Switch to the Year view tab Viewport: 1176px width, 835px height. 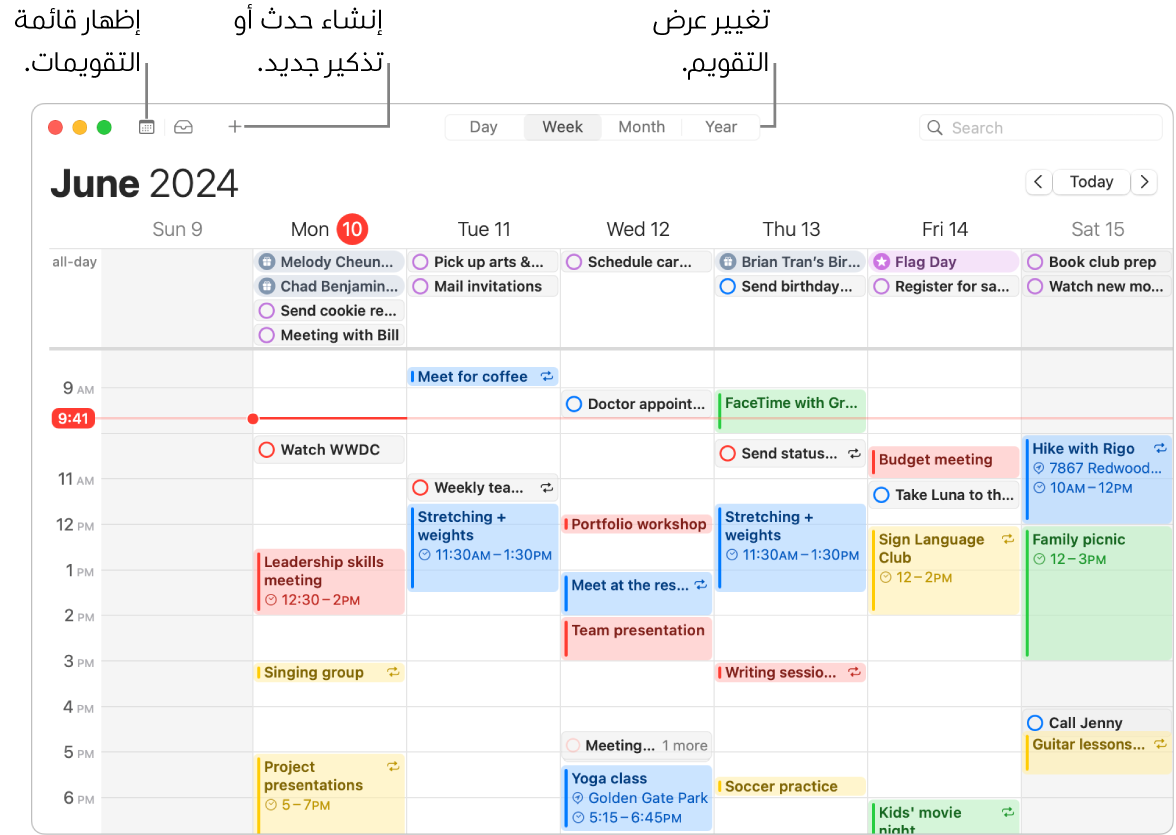[x=720, y=127]
